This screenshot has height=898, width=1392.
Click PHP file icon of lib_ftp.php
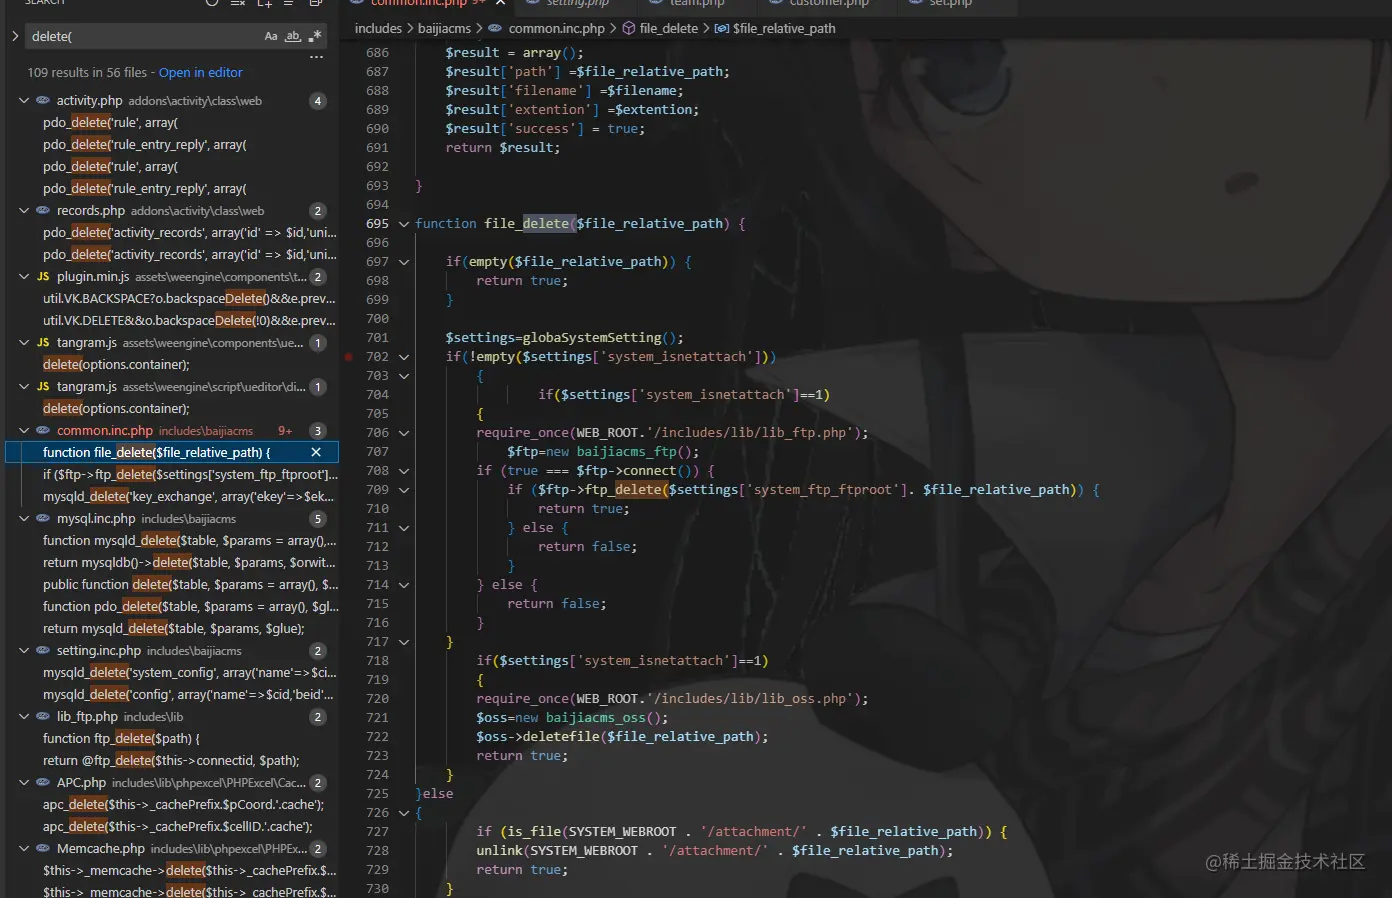(x=43, y=717)
